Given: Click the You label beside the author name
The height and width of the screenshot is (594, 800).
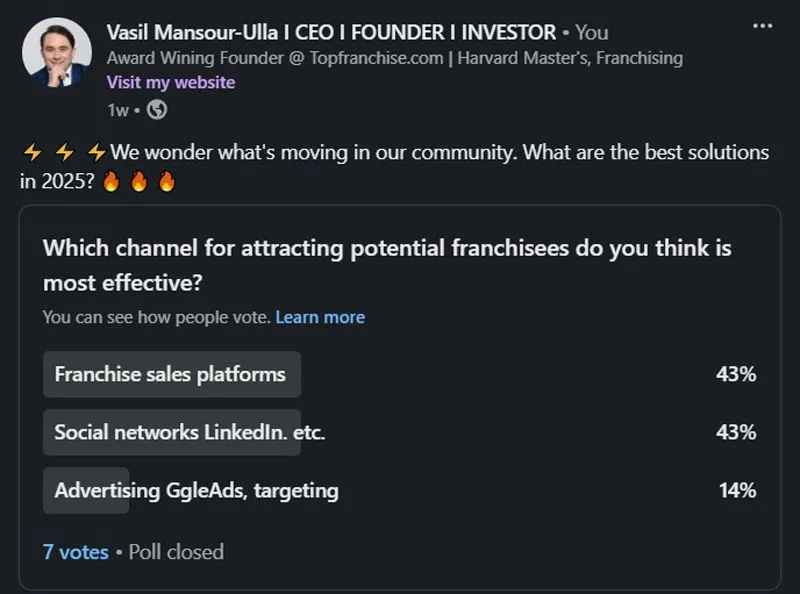Looking at the screenshot, I should (x=593, y=32).
